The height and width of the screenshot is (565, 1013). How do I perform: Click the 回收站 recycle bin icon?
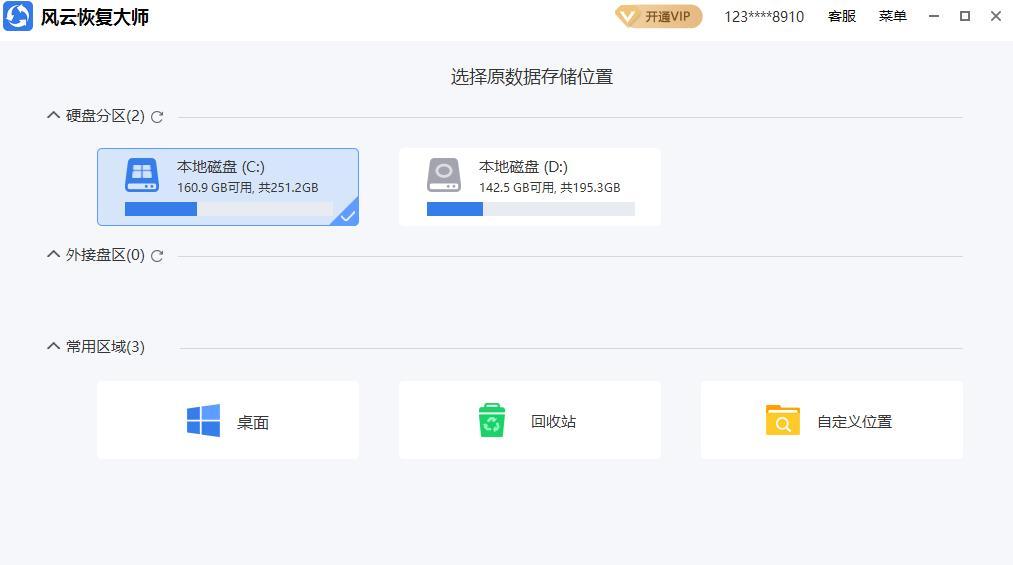[492, 420]
